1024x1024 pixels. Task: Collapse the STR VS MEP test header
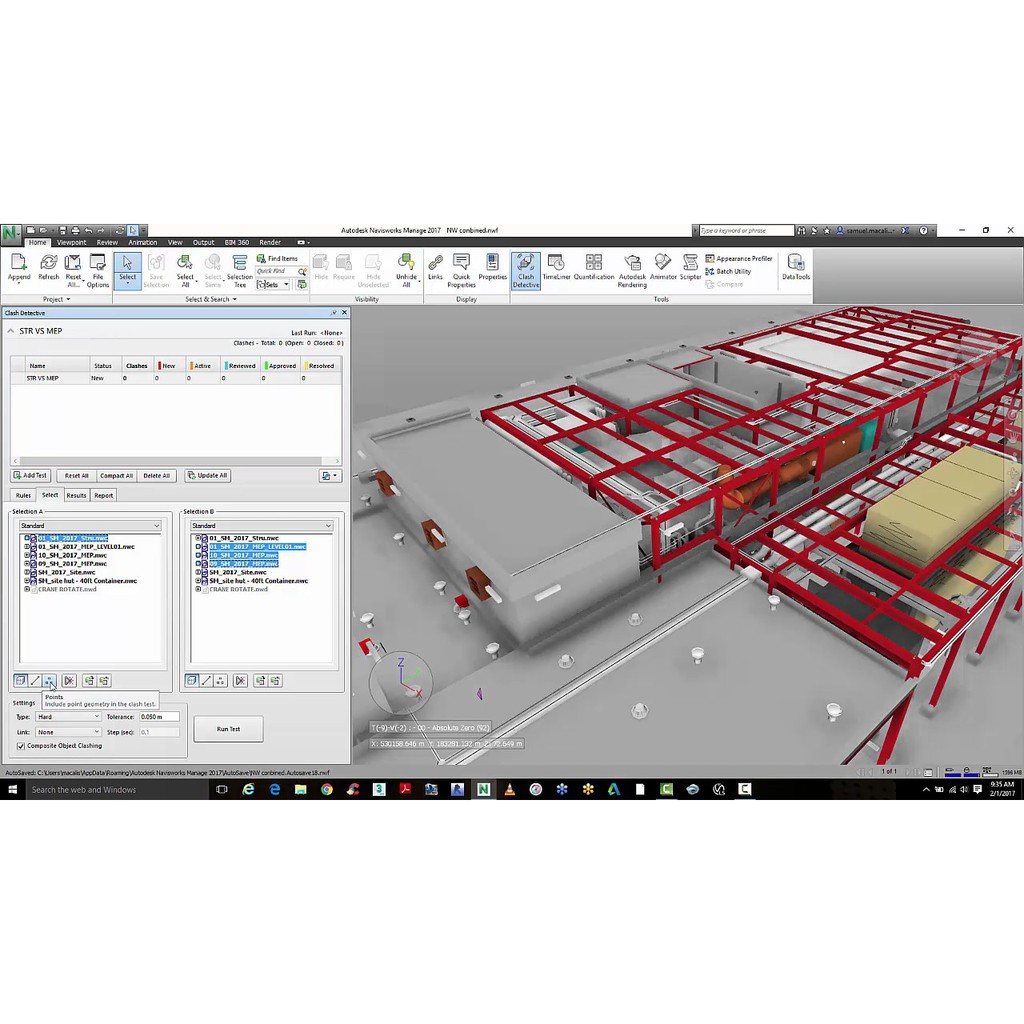coord(10,331)
